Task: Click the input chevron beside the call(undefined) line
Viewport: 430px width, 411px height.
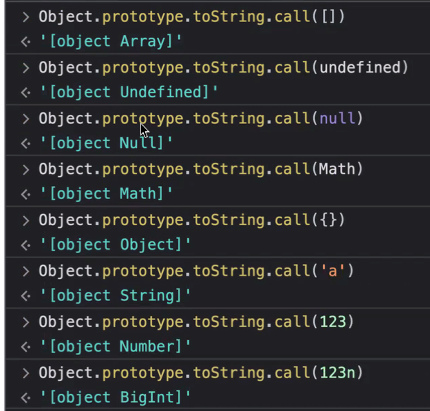Action: click(x=26, y=68)
